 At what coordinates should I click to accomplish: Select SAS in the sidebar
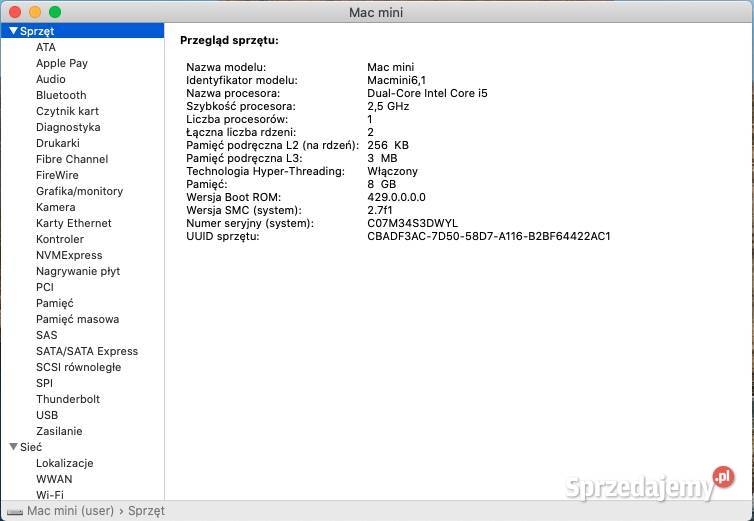pyautogui.click(x=47, y=335)
